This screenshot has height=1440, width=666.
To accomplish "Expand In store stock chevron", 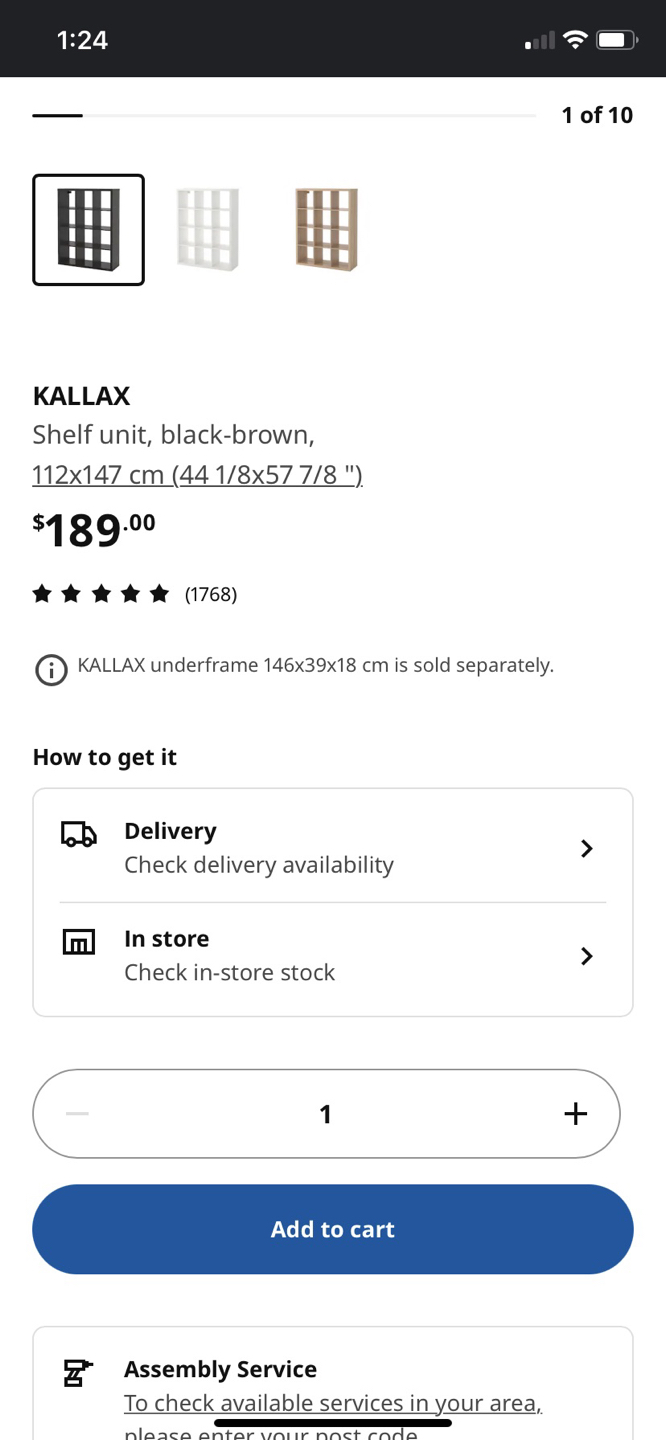I will coord(587,957).
